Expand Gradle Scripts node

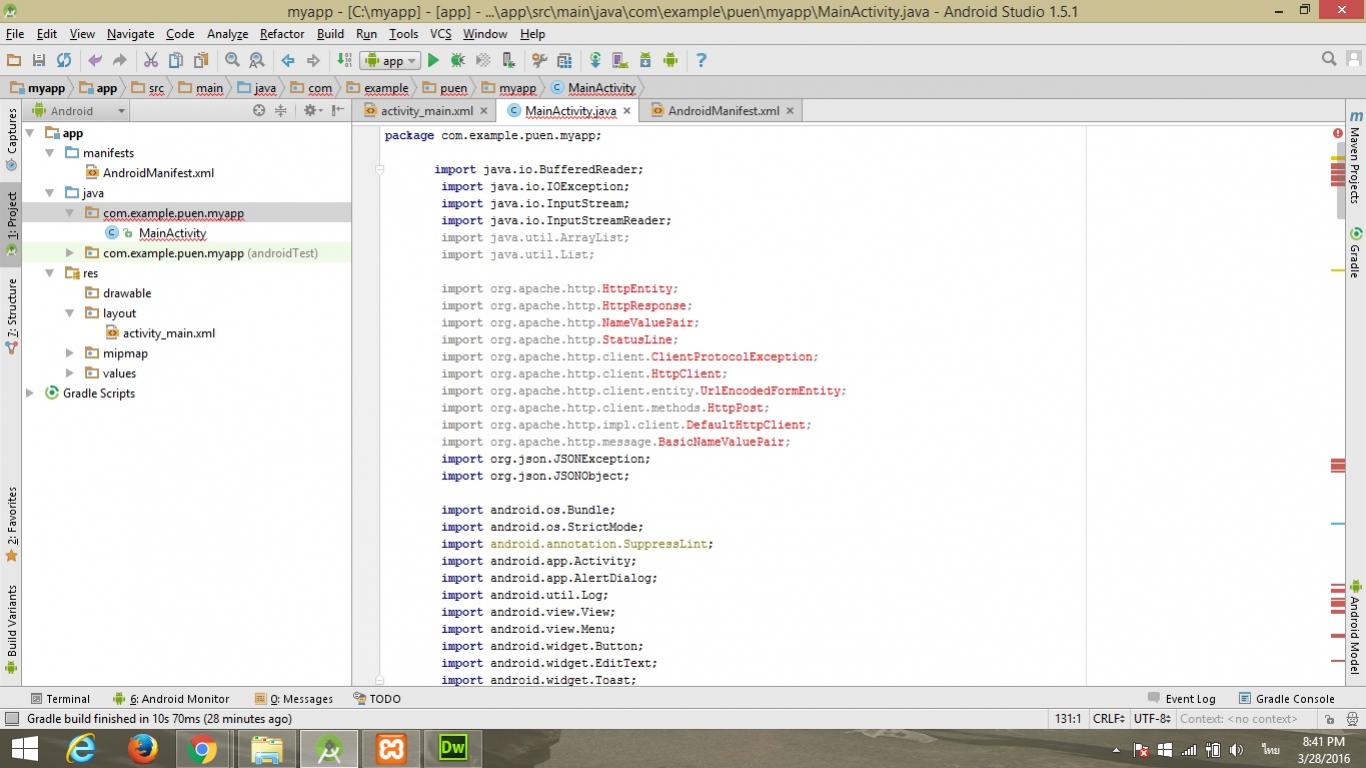[x=30, y=393]
